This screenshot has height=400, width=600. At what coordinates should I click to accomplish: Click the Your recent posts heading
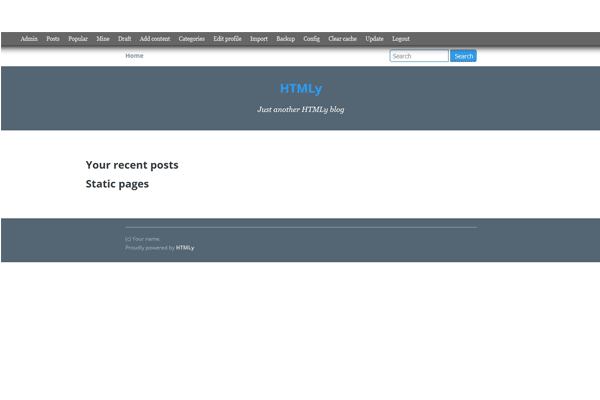132,165
